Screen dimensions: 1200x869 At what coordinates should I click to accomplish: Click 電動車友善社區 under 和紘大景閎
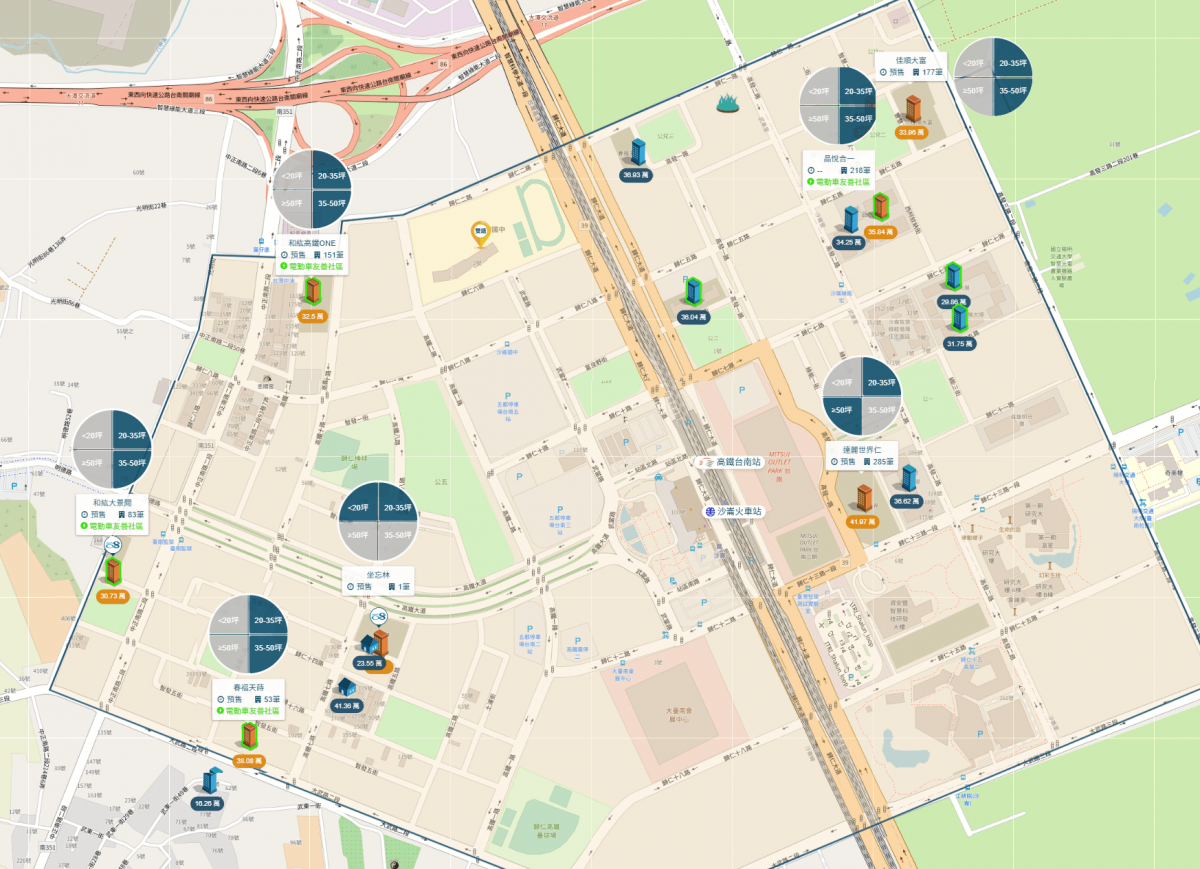pos(113,525)
